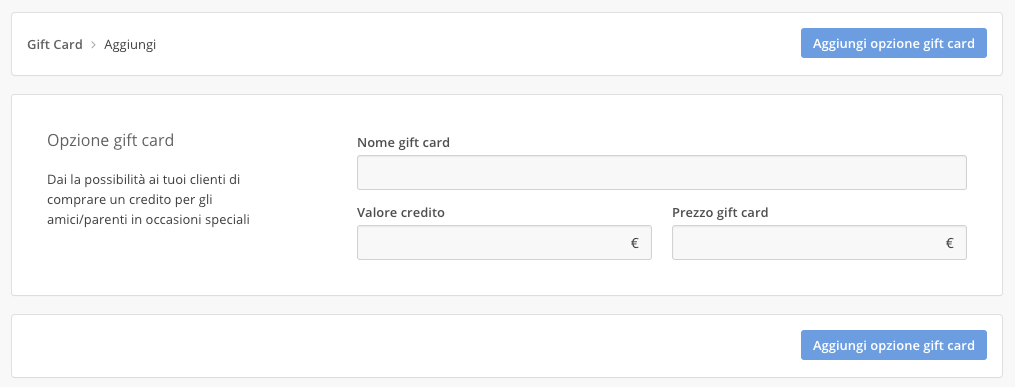Click the bottom Aggiungi opzione gift card button

tap(893, 346)
